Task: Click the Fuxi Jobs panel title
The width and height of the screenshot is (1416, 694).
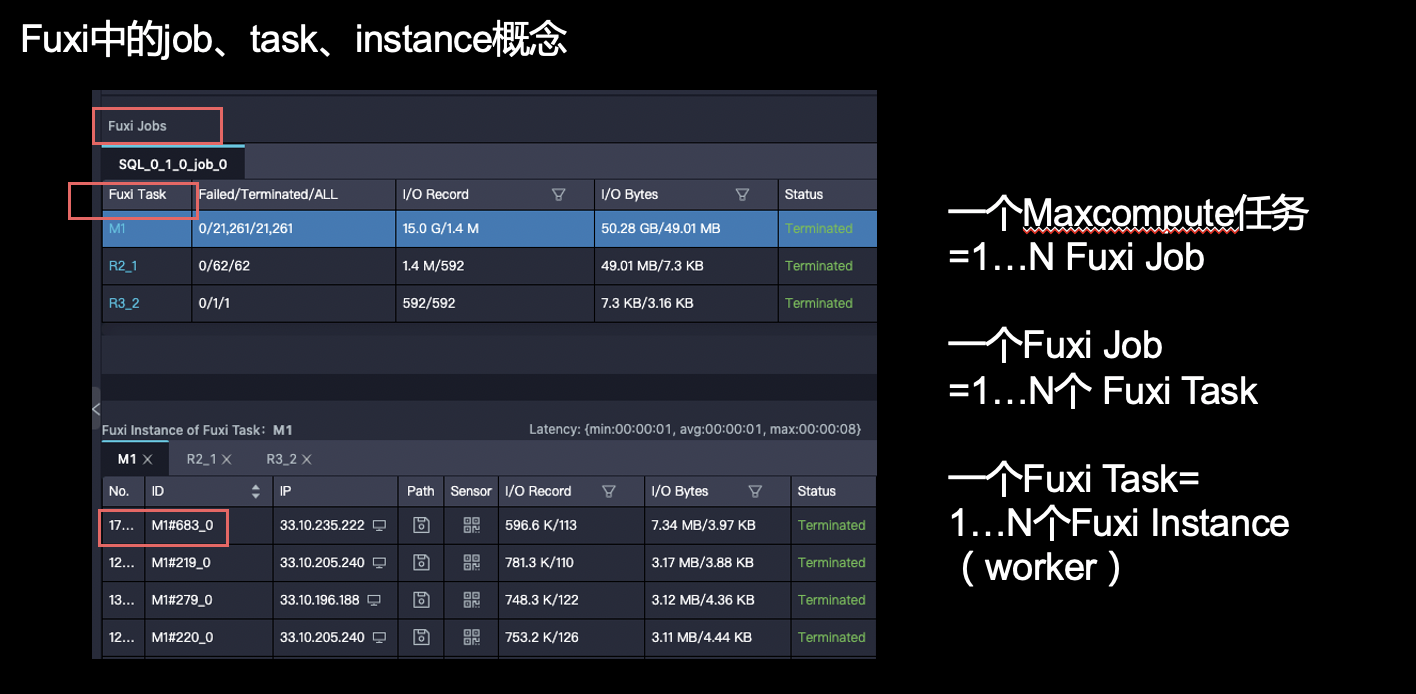Action: pos(137,126)
